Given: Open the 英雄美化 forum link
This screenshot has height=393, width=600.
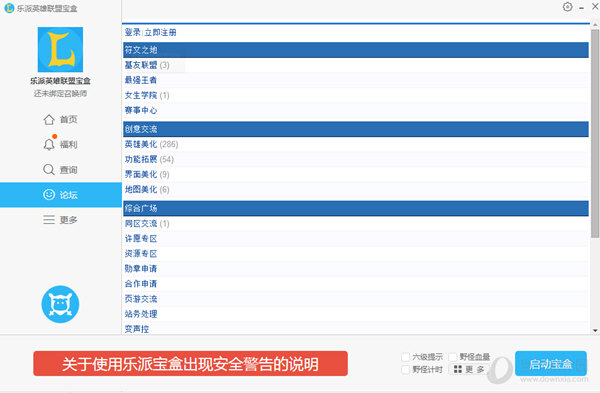Looking at the screenshot, I should tap(141, 144).
